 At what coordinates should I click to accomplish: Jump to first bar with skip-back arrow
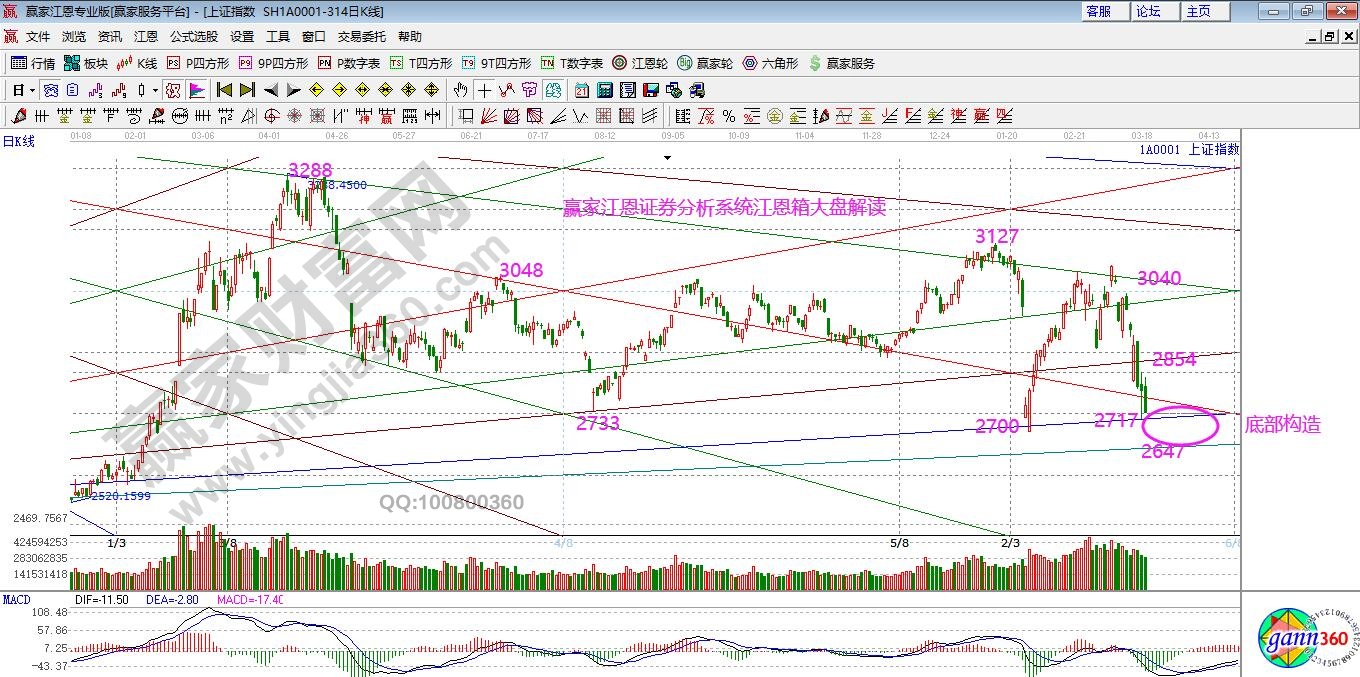(225, 90)
